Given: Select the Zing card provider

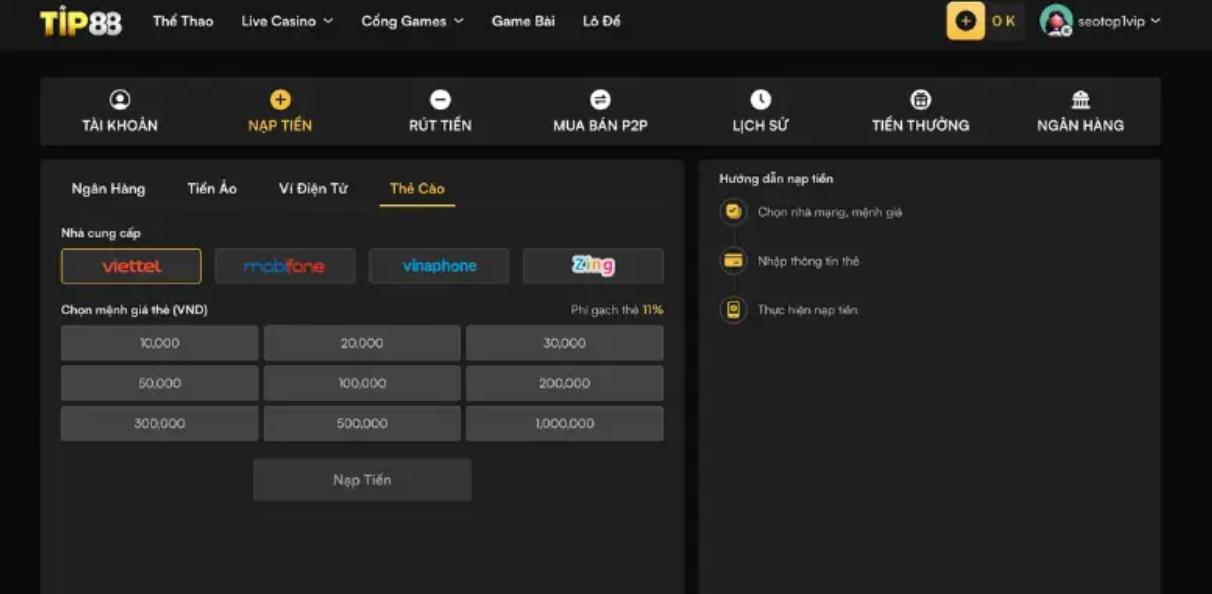Looking at the screenshot, I should [593, 266].
